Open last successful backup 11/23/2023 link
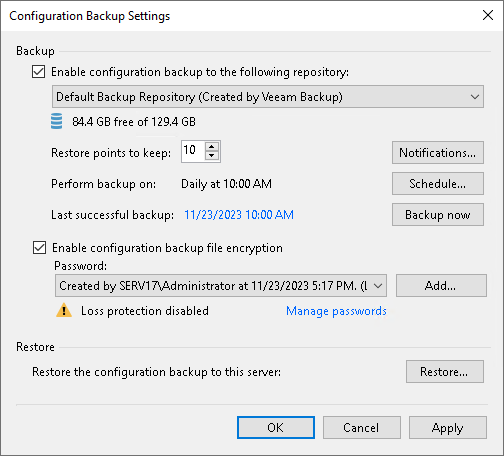This screenshot has height=456, width=504. 239,215
